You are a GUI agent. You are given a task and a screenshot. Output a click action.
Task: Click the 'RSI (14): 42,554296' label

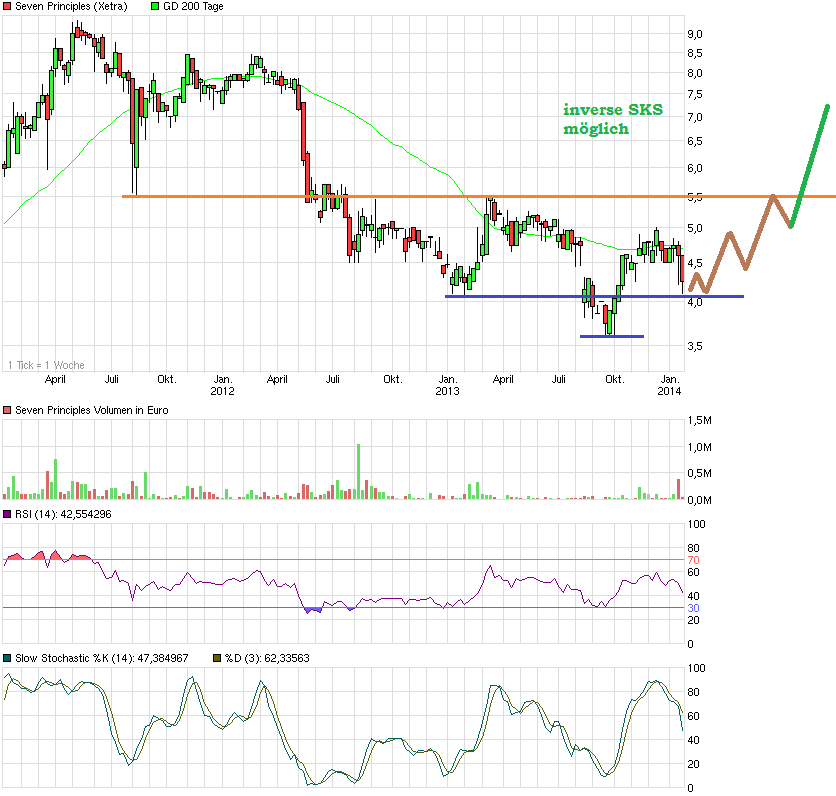[x=63, y=514]
